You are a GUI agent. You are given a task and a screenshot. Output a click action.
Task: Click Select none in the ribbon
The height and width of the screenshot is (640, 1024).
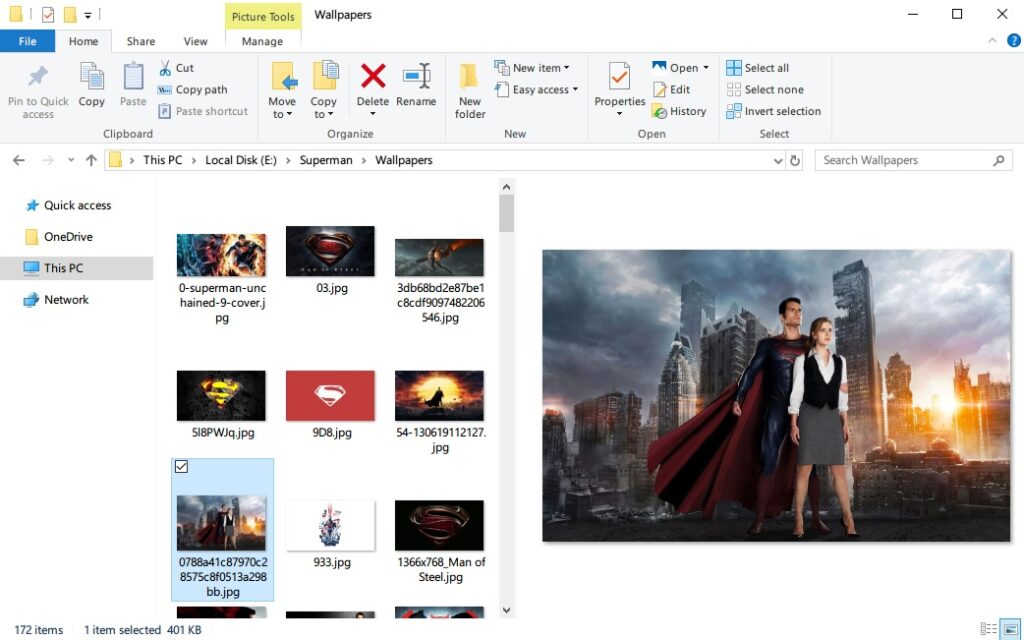tap(765, 89)
